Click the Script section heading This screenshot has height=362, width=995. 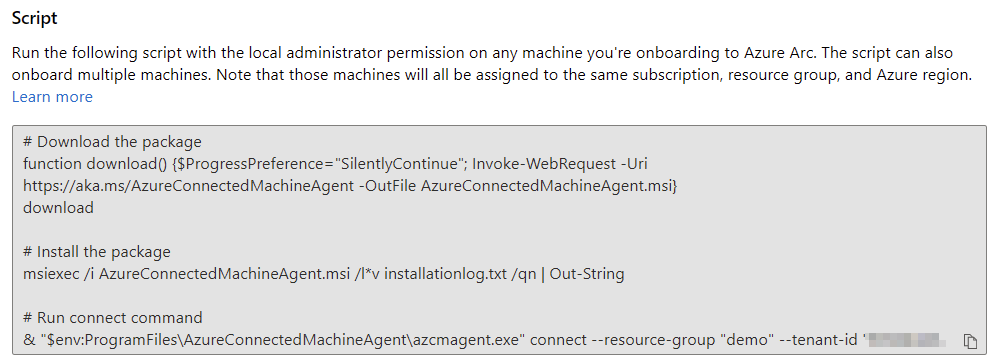[x=35, y=18]
